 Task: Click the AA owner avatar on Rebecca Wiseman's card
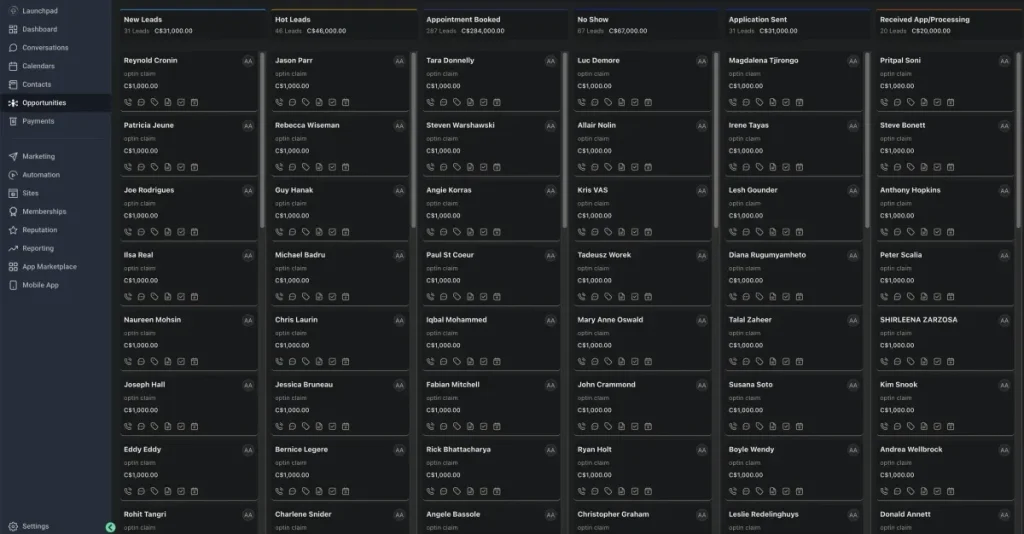(399, 126)
